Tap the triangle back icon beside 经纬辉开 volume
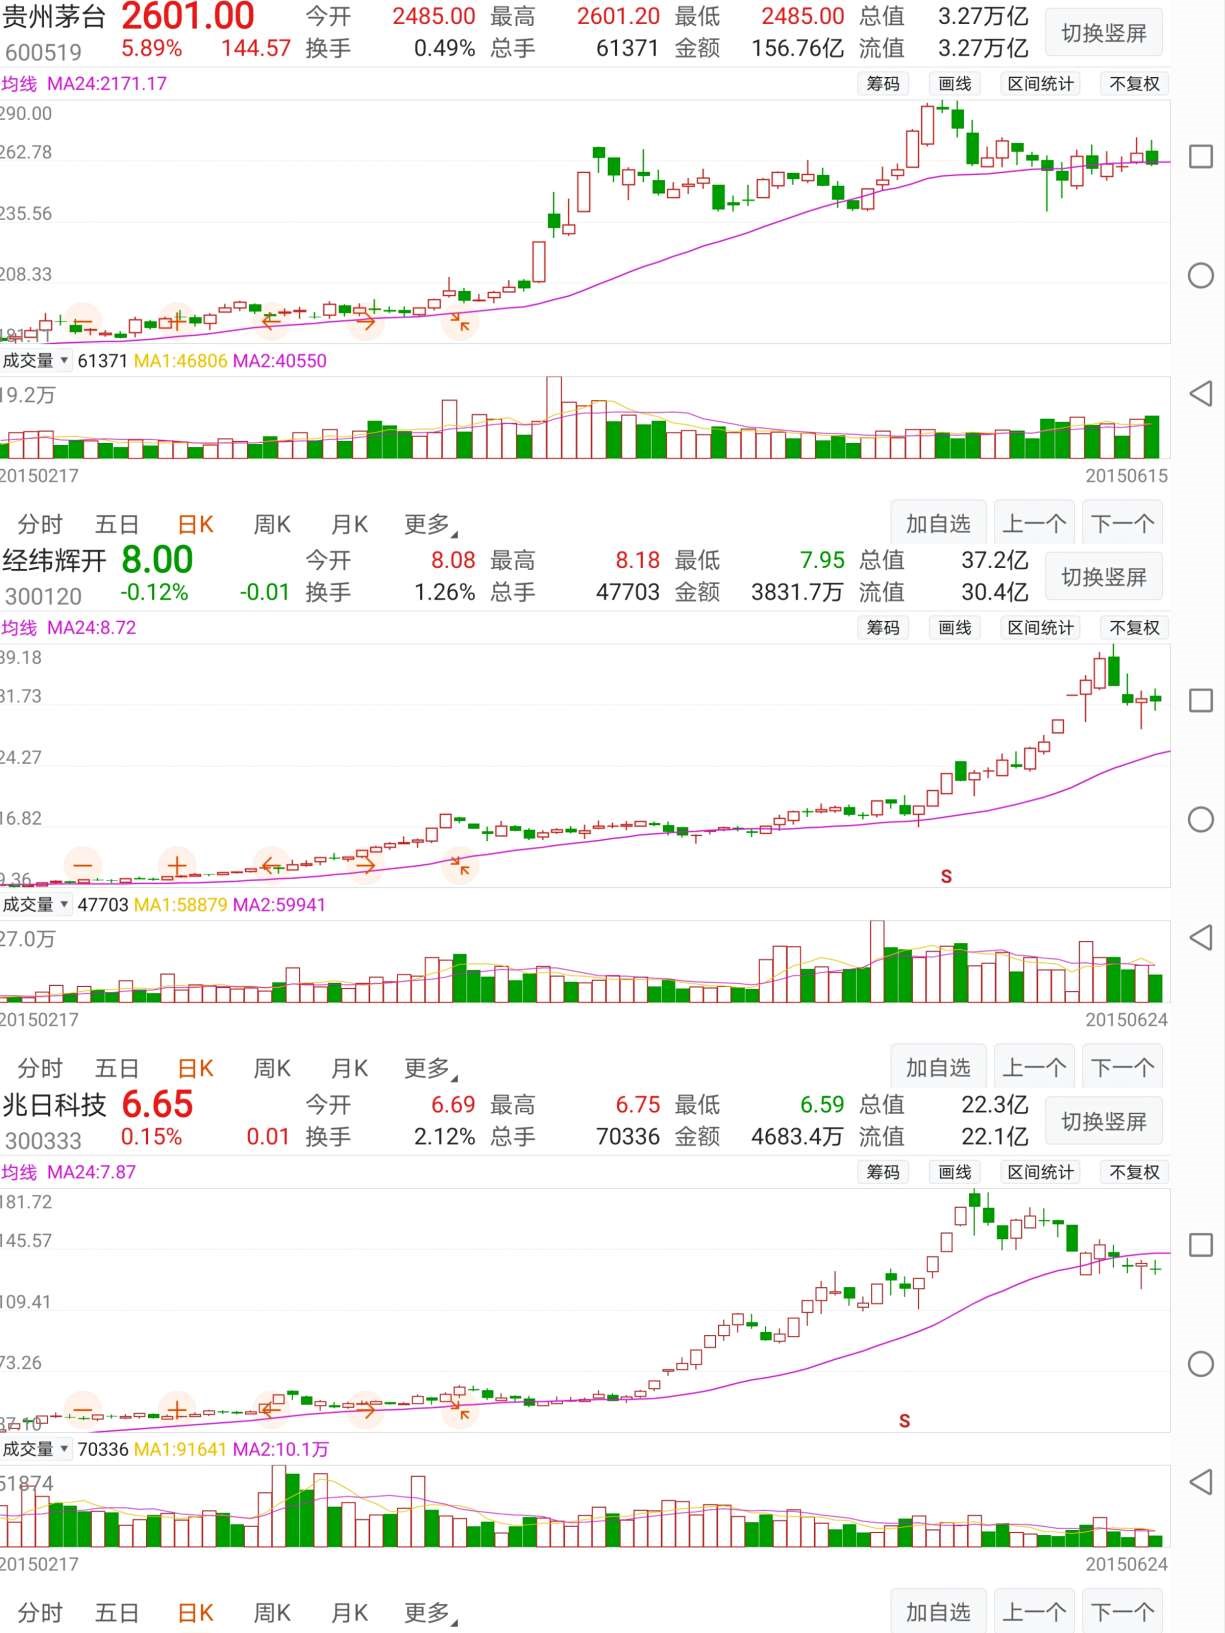 pos(1201,938)
